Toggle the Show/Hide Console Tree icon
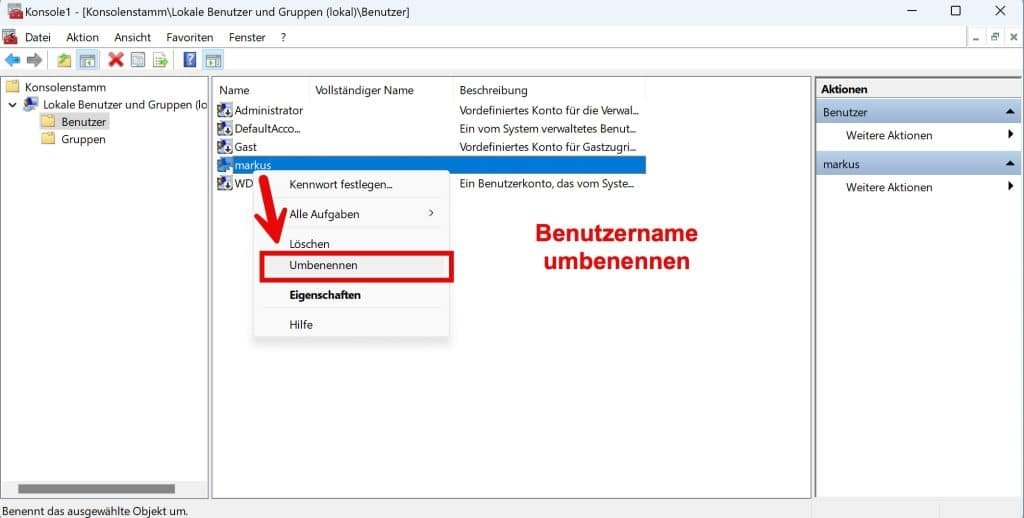The image size is (1024, 518). (x=88, y=61)
